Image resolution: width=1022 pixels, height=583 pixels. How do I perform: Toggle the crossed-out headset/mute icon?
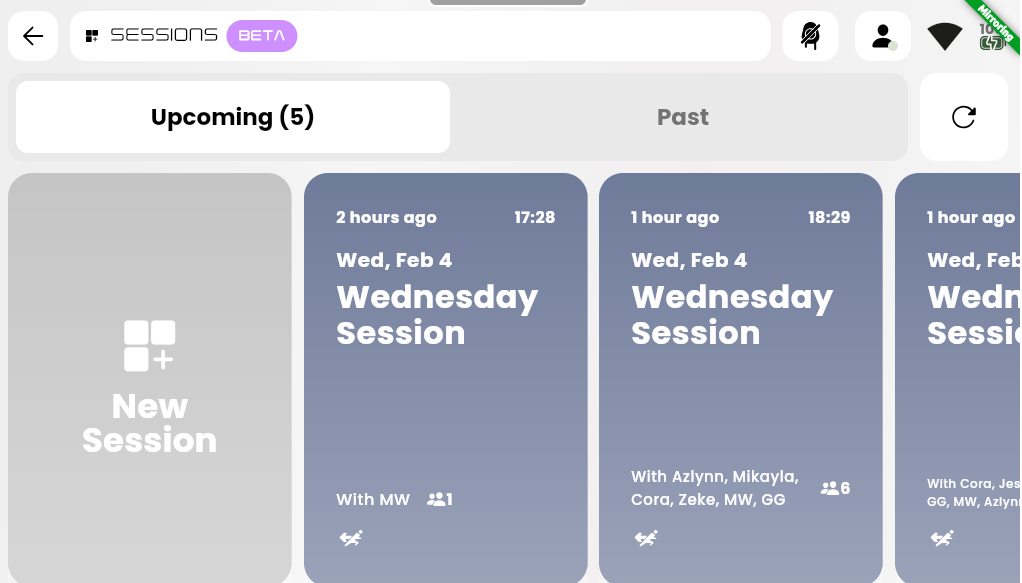810,36
